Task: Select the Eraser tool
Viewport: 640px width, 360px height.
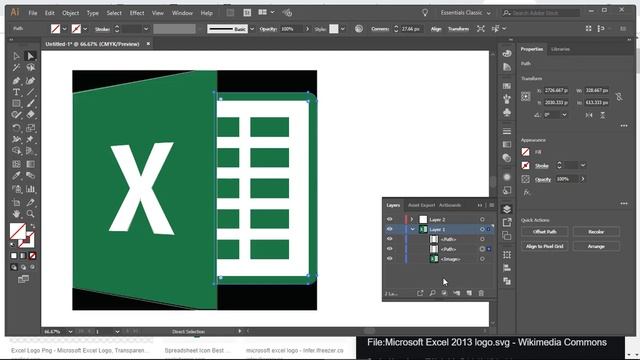Action: (x=30, y=115)
